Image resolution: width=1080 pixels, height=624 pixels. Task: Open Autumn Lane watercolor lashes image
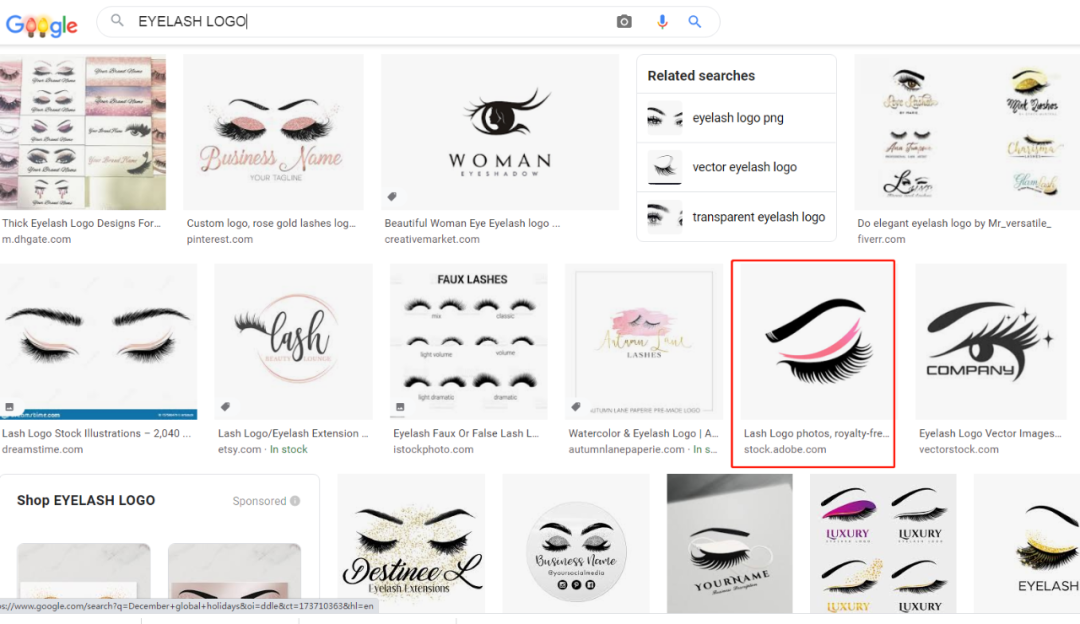(x=644, y=342)
